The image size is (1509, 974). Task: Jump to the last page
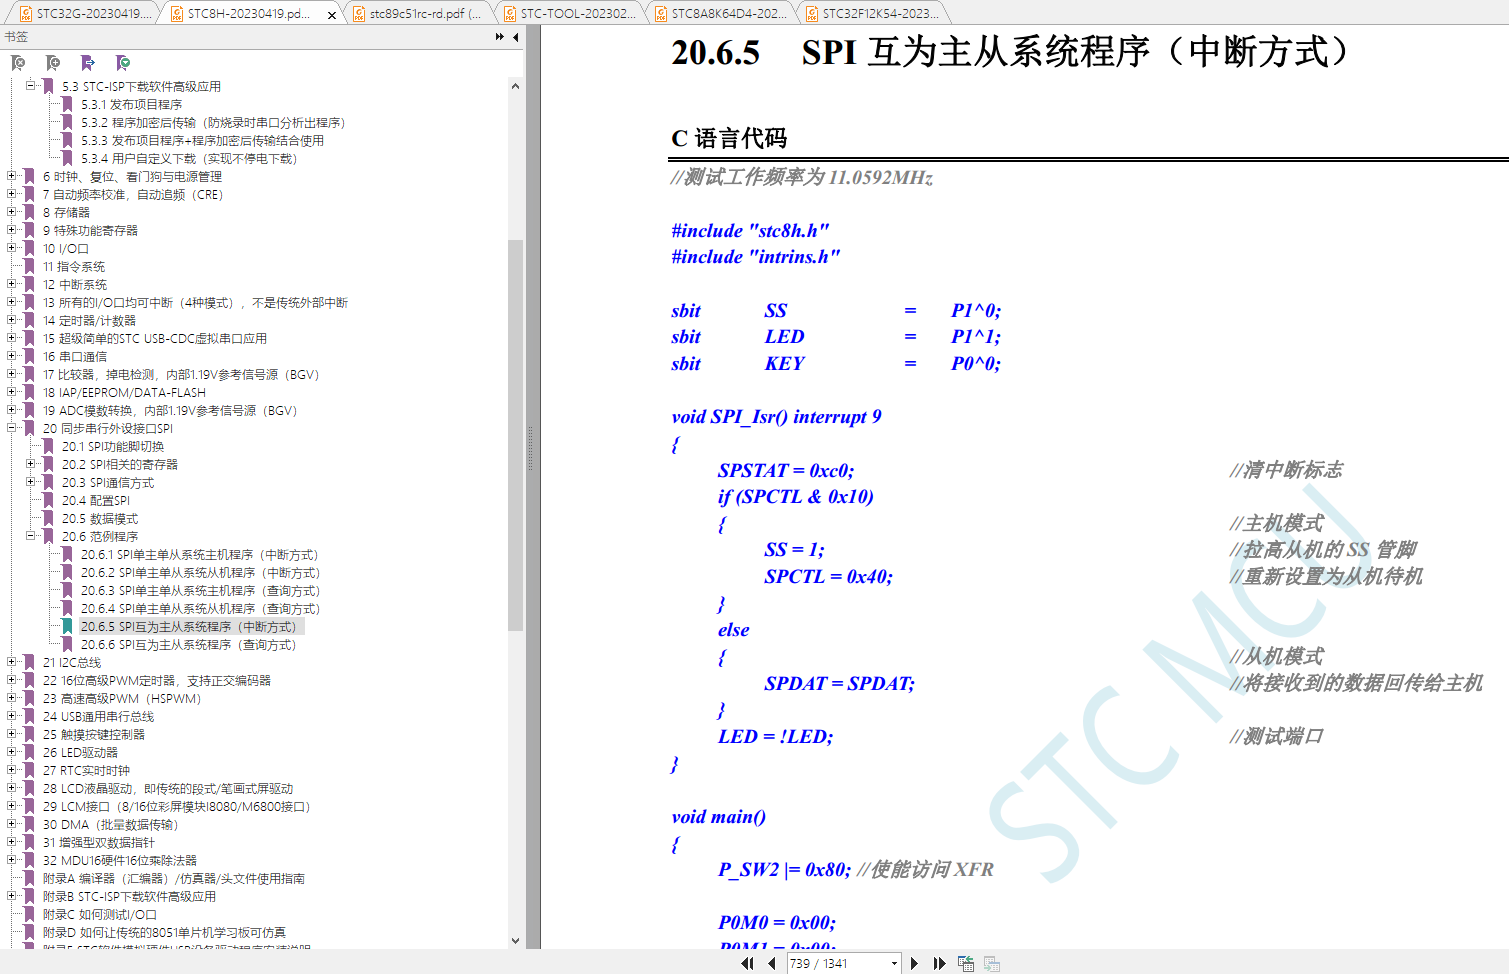939,963
